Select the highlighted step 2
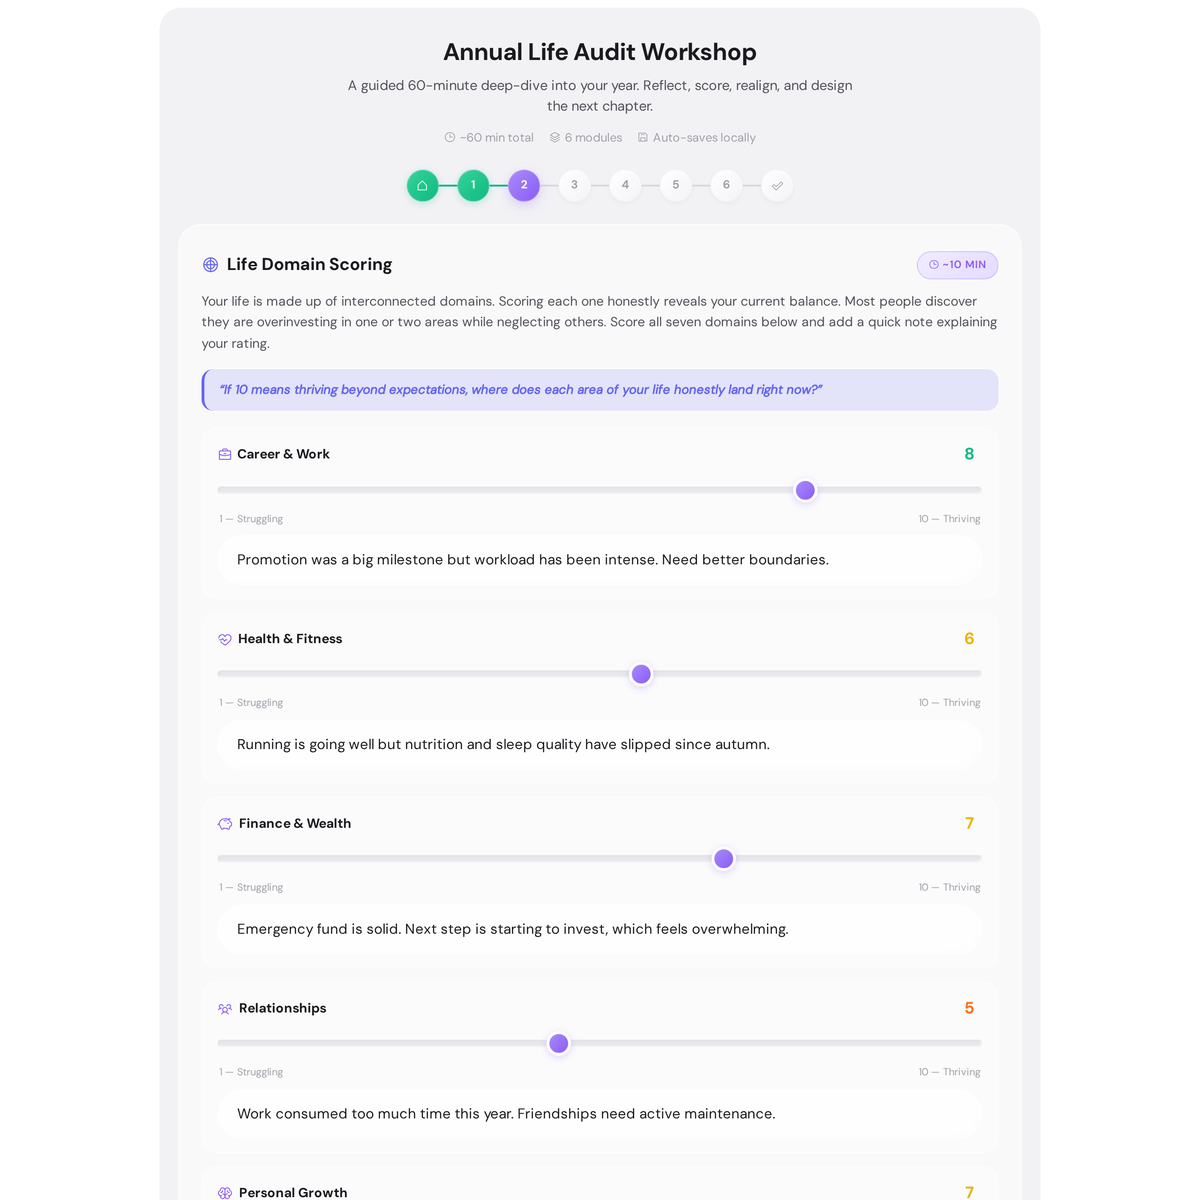The image size is (1200, 1200). coord(523,185)
